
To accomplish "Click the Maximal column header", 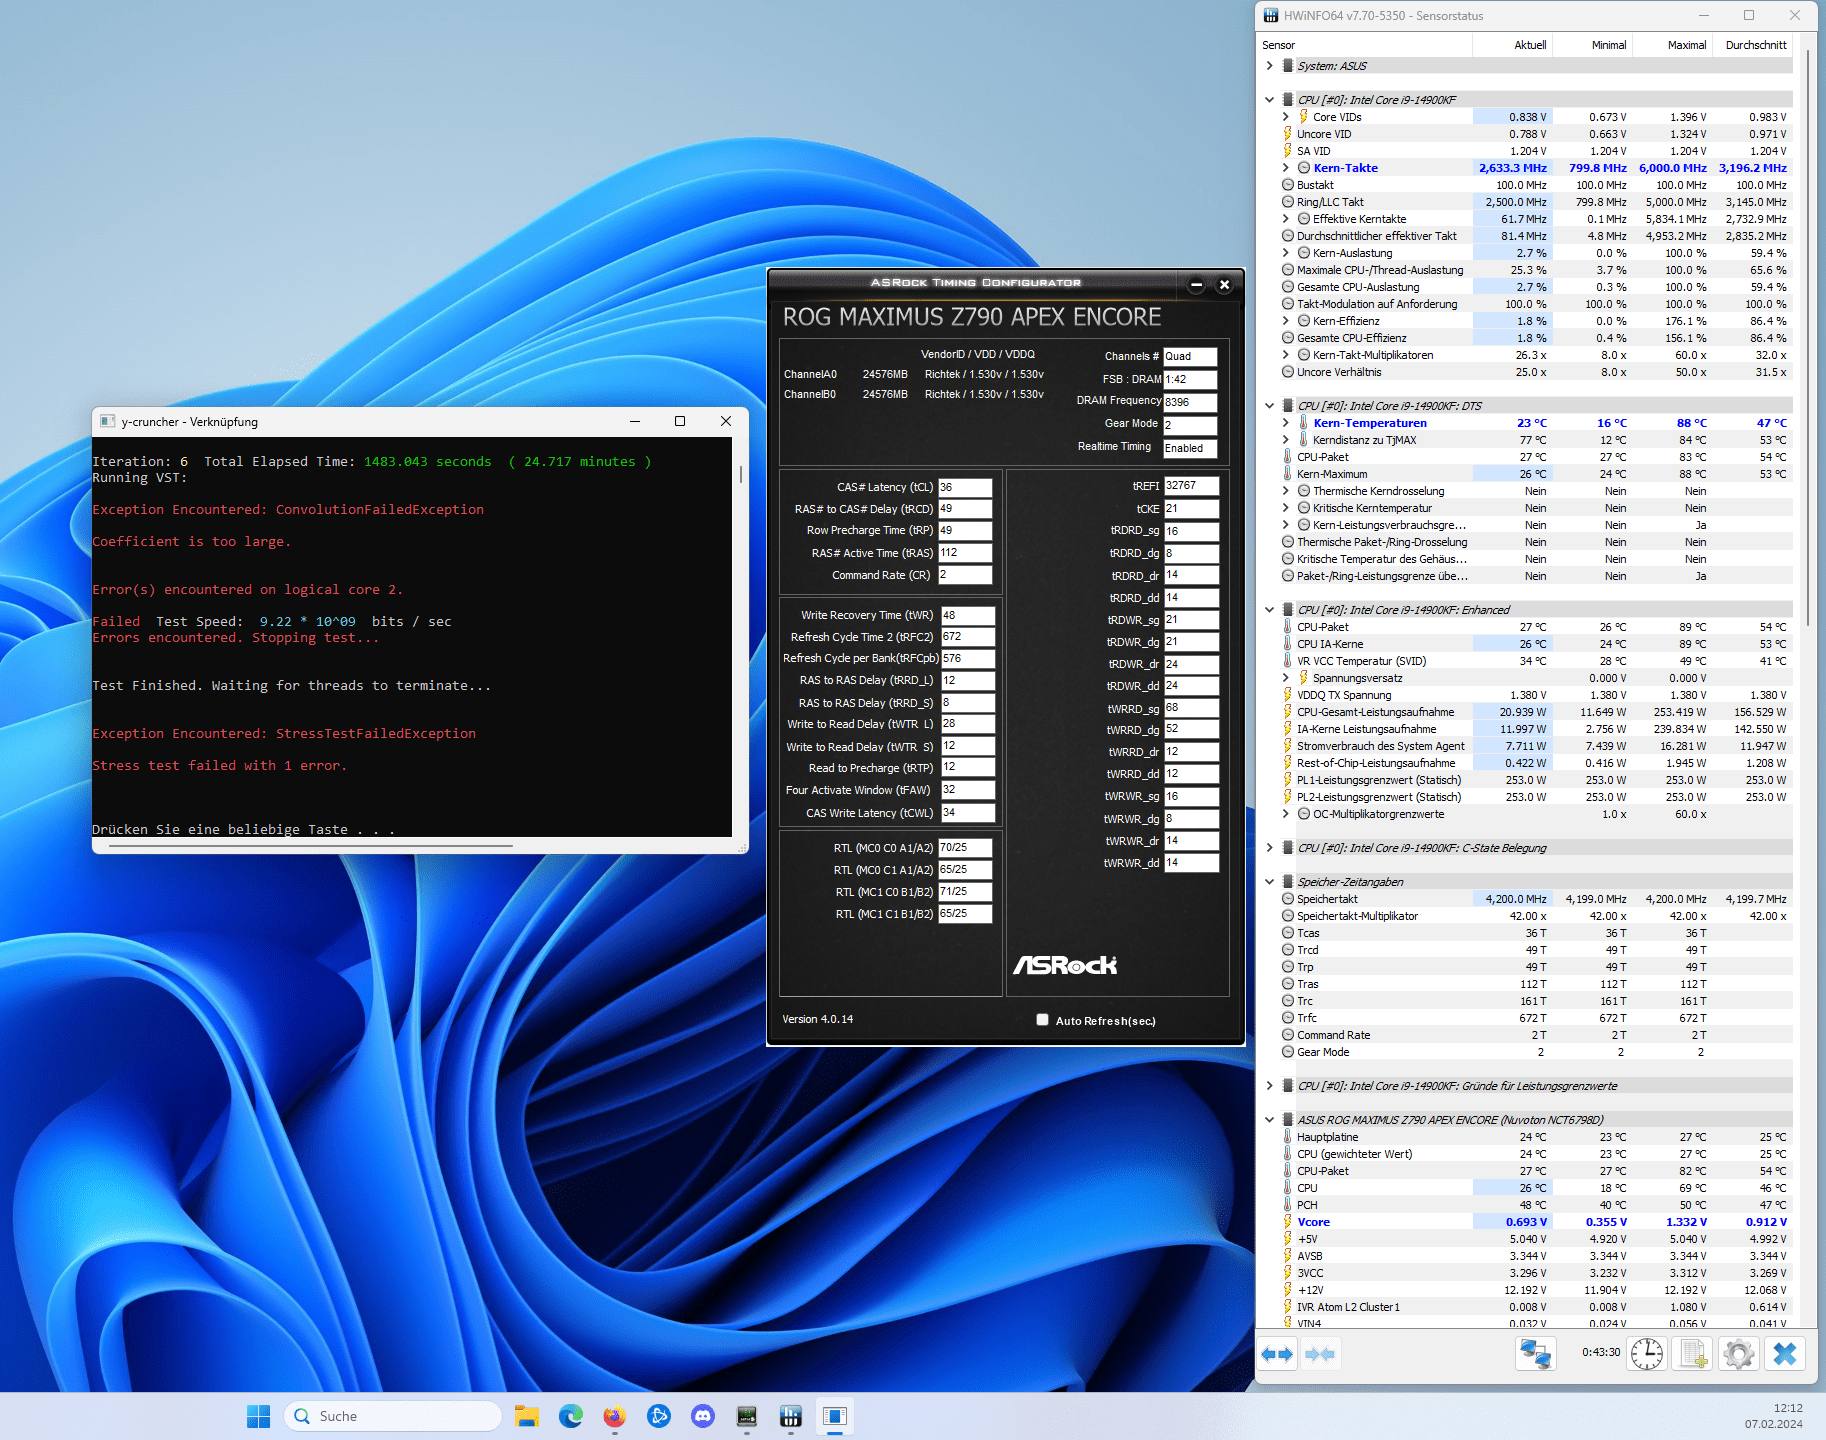I will coord(1686,45).
